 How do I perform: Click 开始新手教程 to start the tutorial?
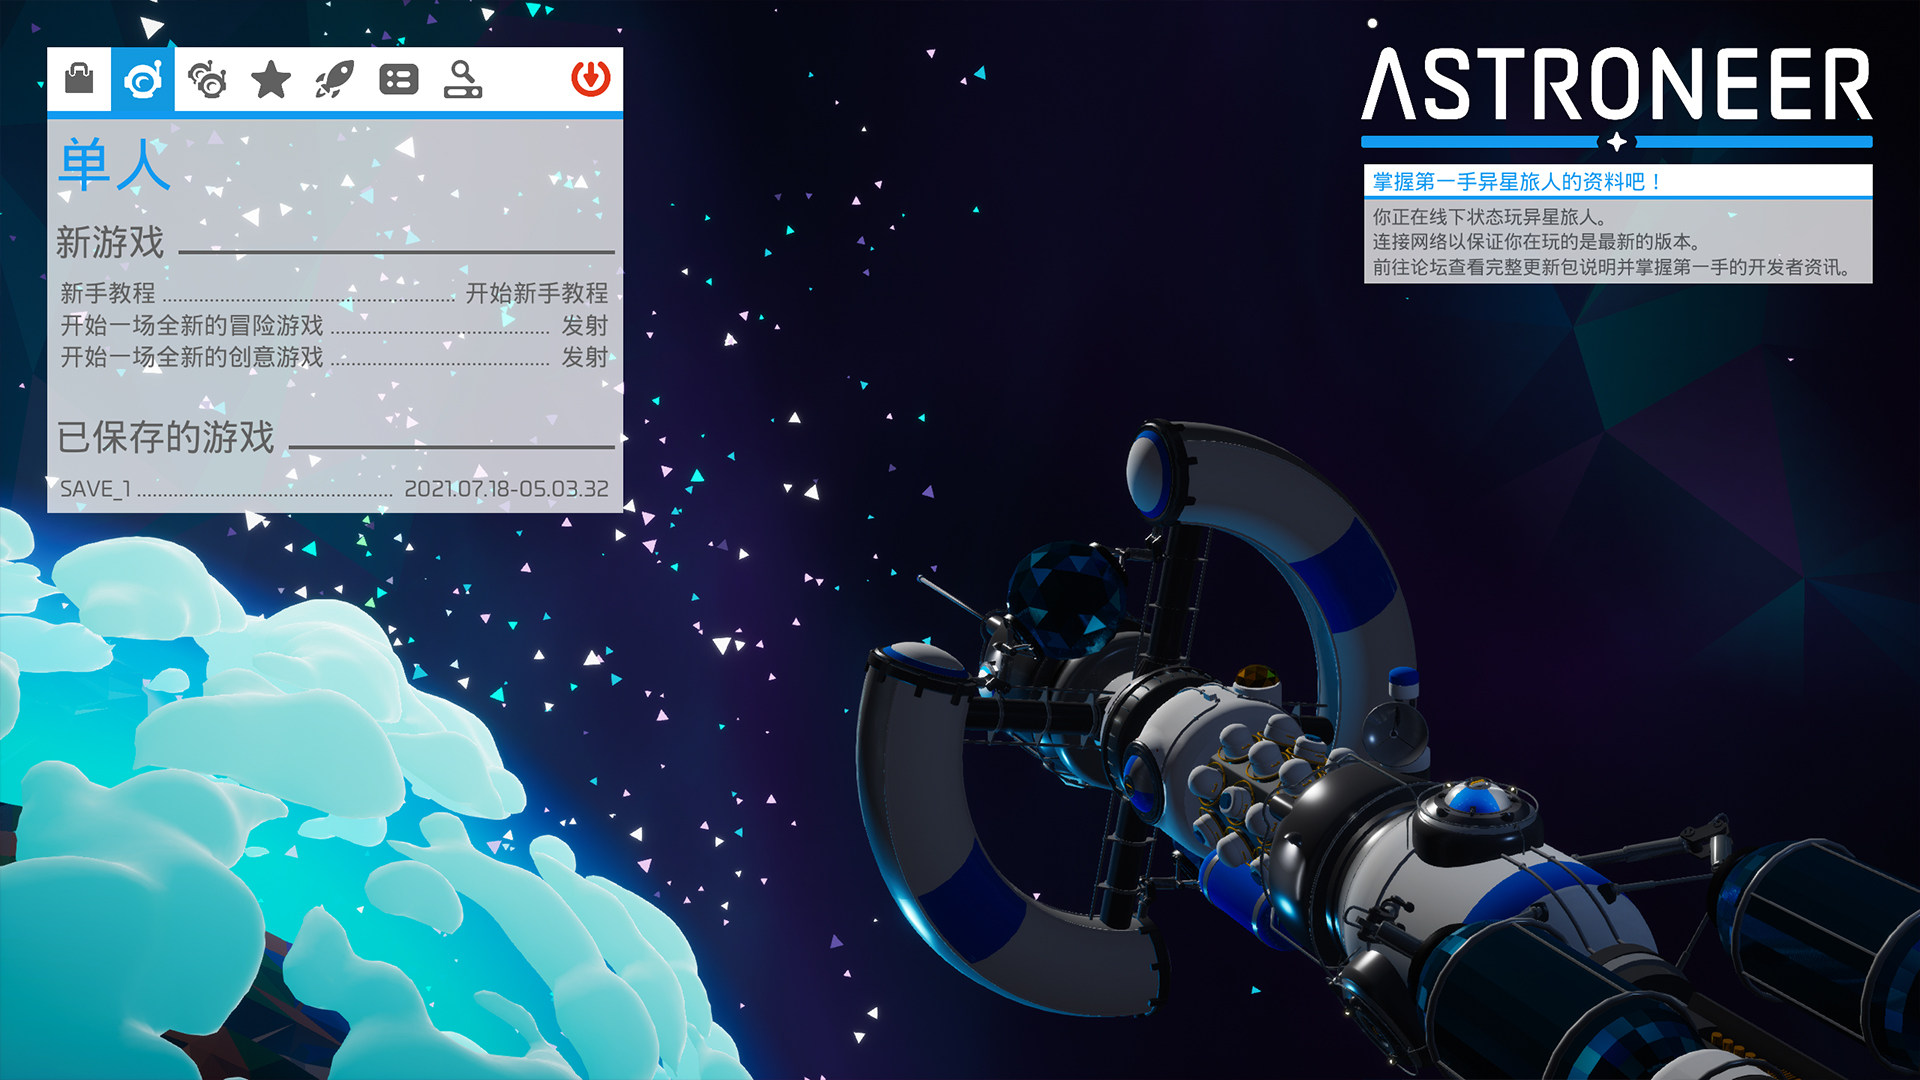536,293
